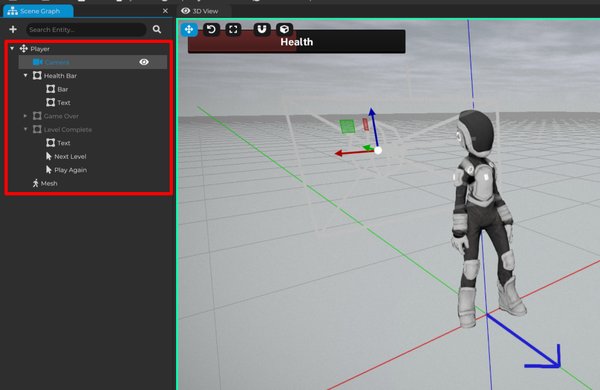Select Text under Health Bar
This screenshot has width=600, height=390.
click(x=64, y=103)
